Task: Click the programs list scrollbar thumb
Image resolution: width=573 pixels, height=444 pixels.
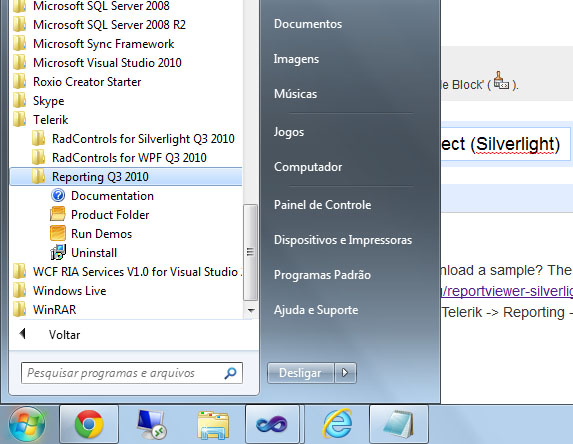Action: (x=250, y=252)
